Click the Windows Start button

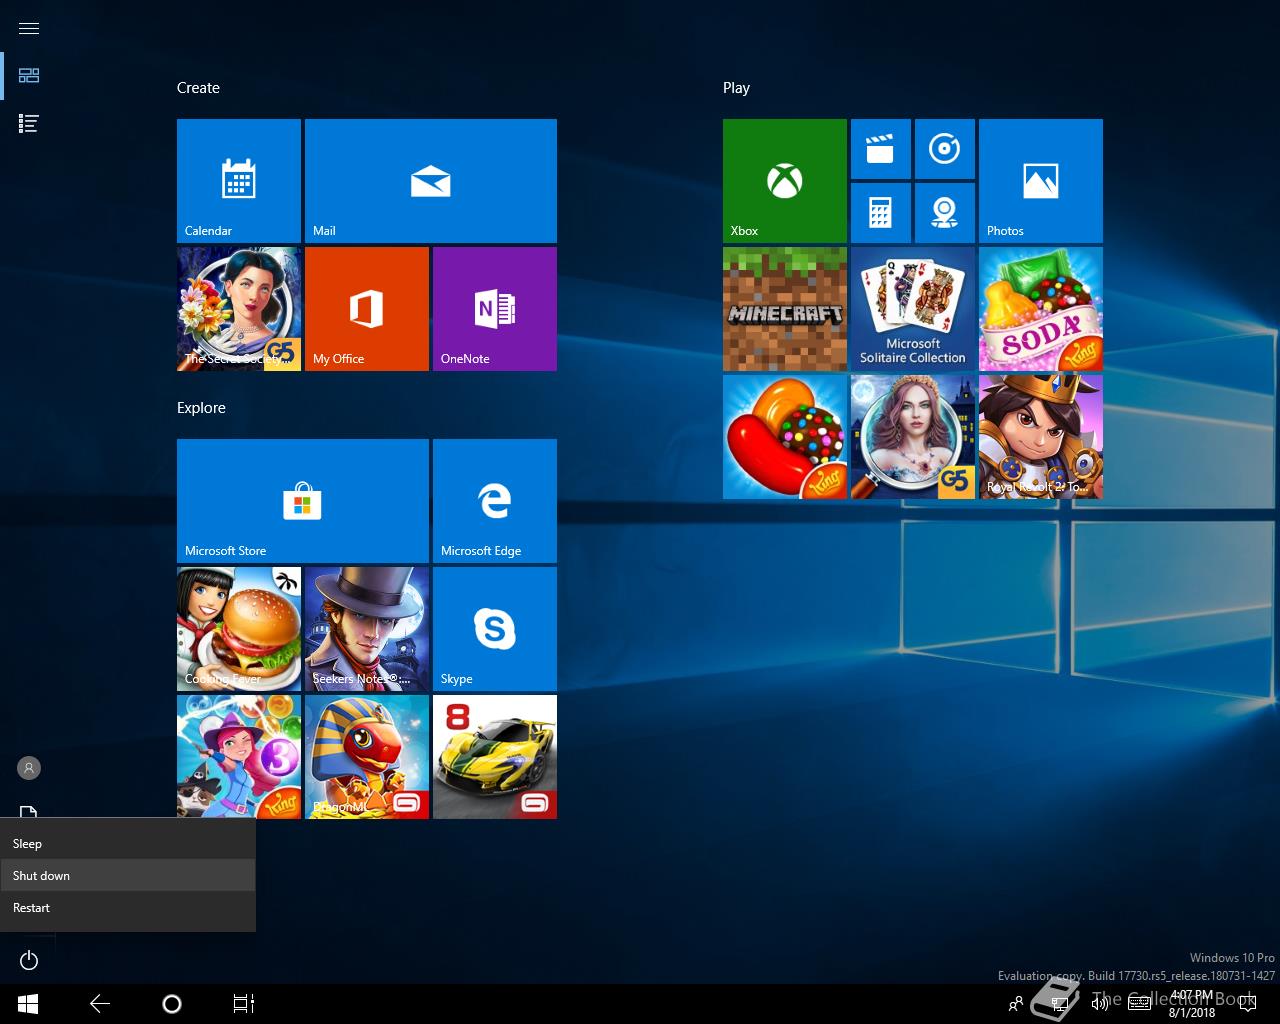click(28, 1004)
